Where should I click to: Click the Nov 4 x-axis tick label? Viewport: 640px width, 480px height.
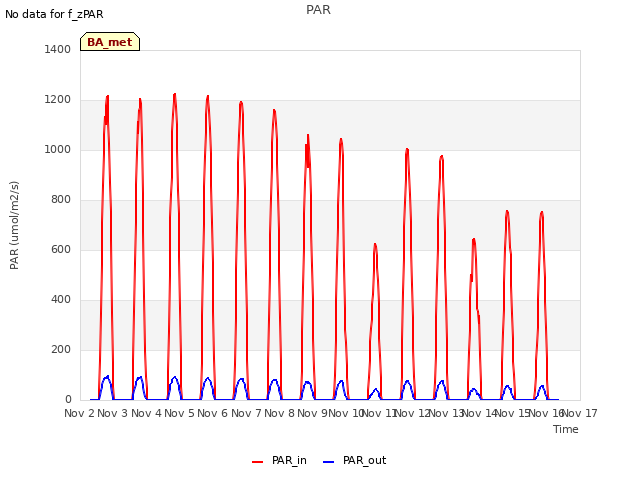pyautogui.click(x=146, y=413)
